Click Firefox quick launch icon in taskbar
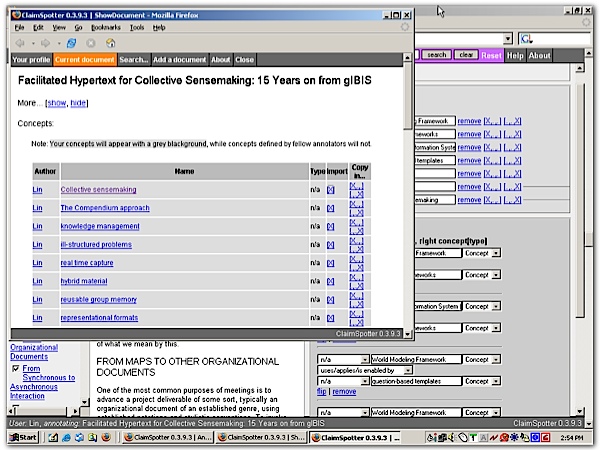 (x=106, y=437)
